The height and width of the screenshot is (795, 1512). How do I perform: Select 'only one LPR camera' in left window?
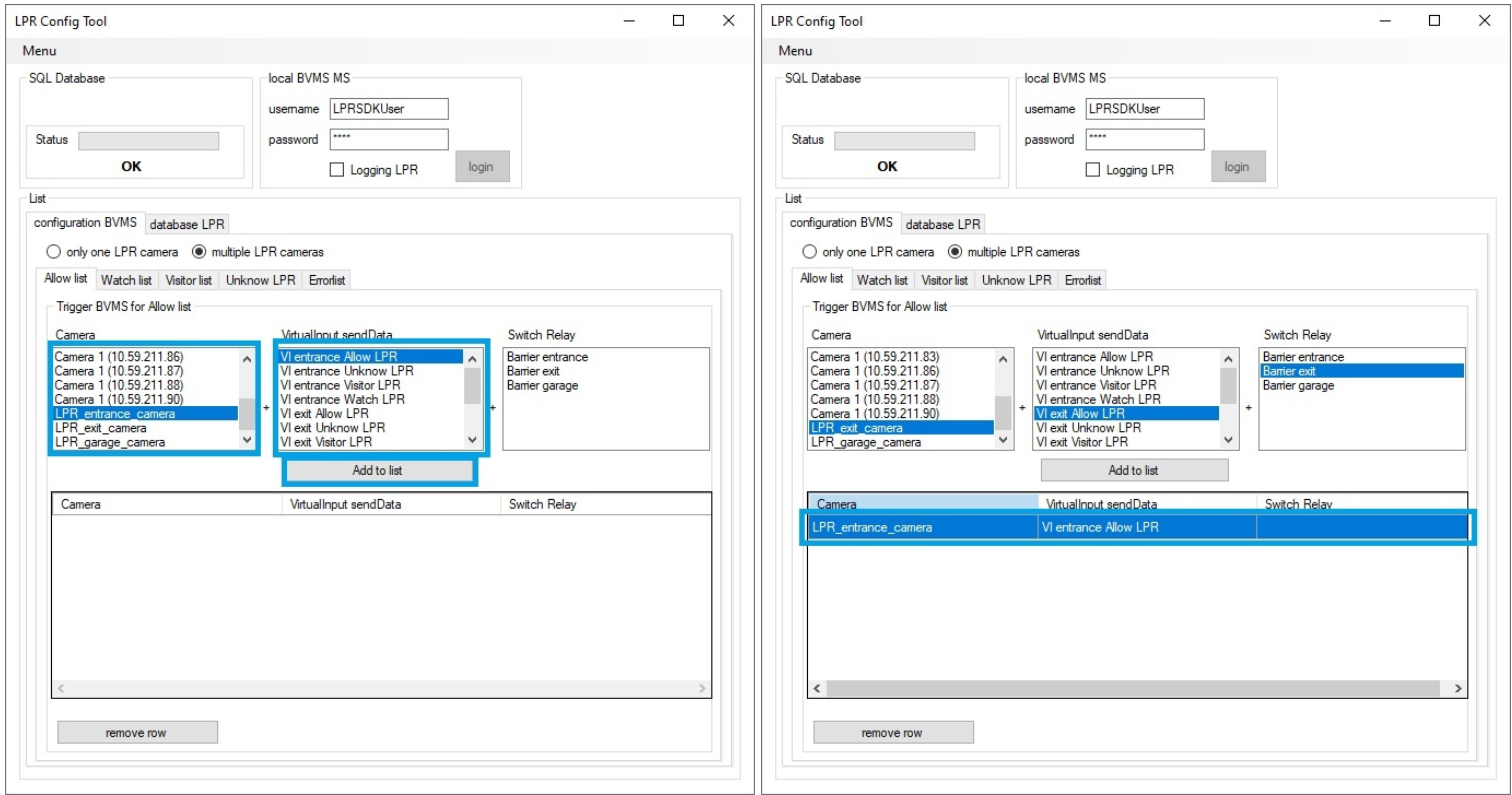(54, 252)
